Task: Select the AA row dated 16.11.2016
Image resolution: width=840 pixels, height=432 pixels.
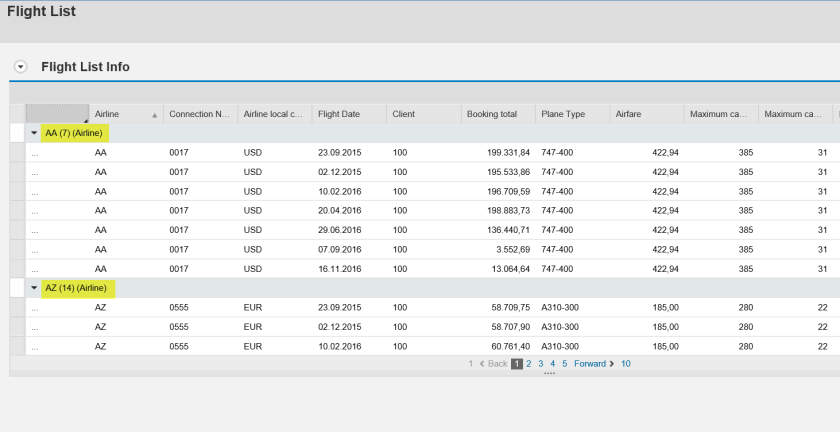Action: 17,269
